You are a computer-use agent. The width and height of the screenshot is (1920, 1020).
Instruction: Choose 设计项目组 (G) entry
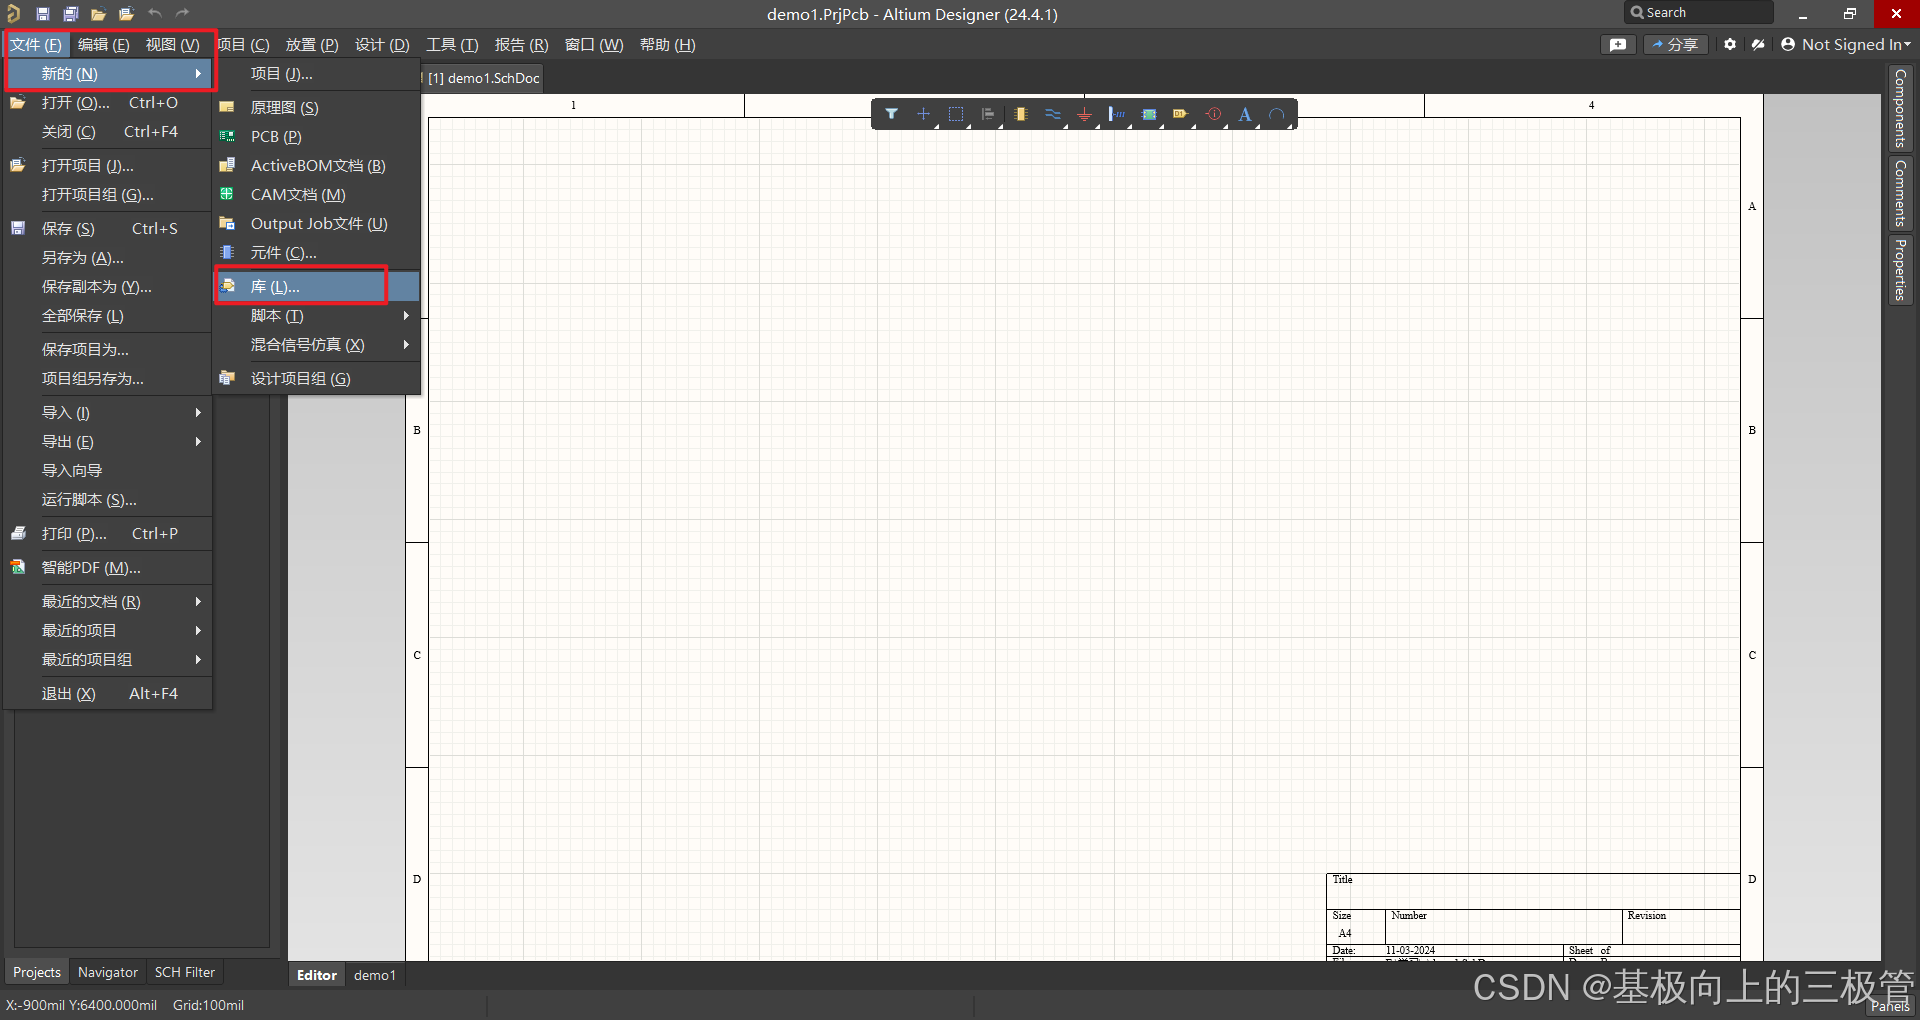pyautogui.click(x=318, y=378)
